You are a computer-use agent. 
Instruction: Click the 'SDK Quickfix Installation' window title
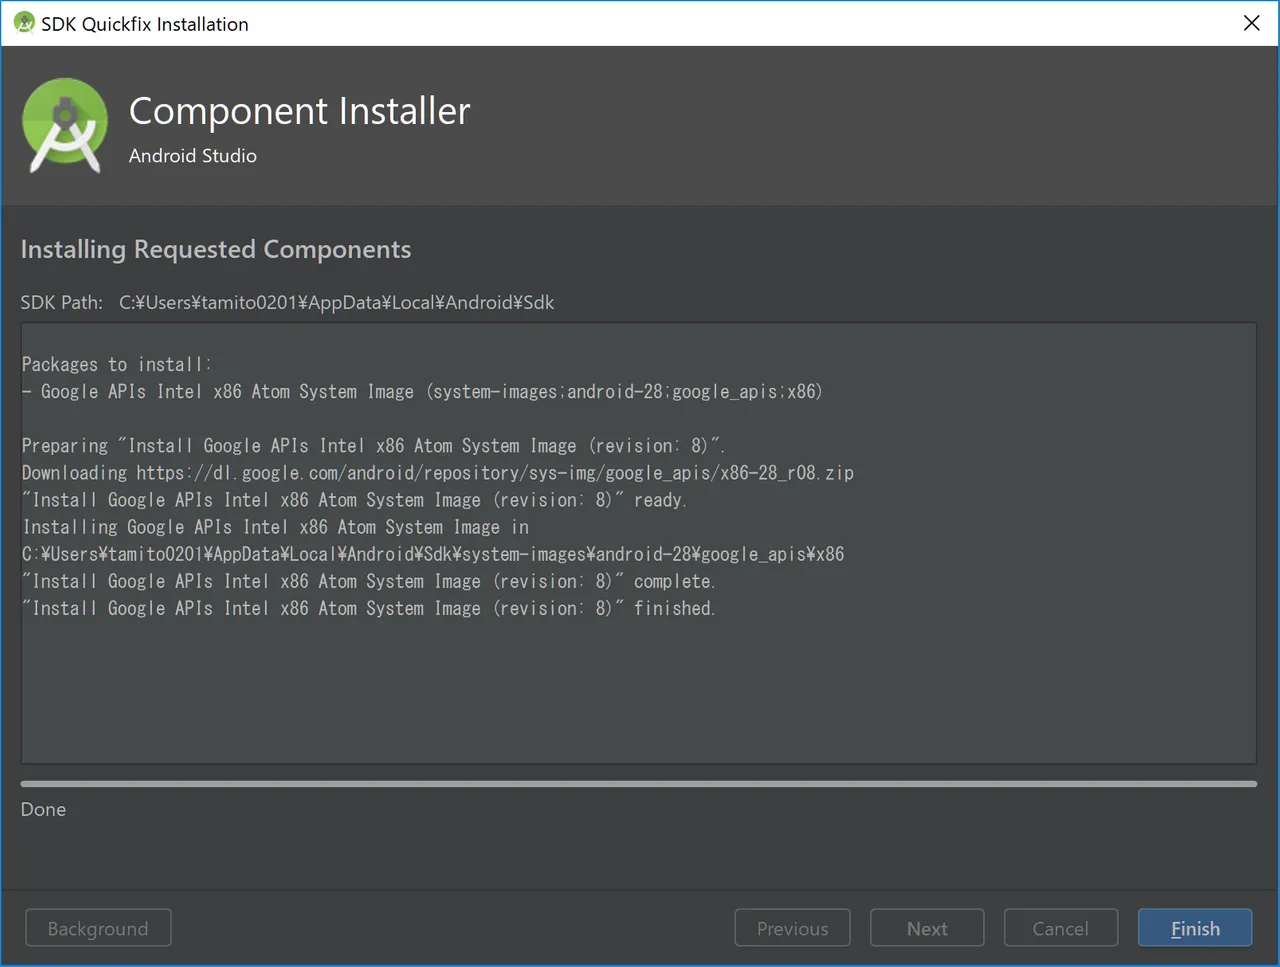(145, 24)
